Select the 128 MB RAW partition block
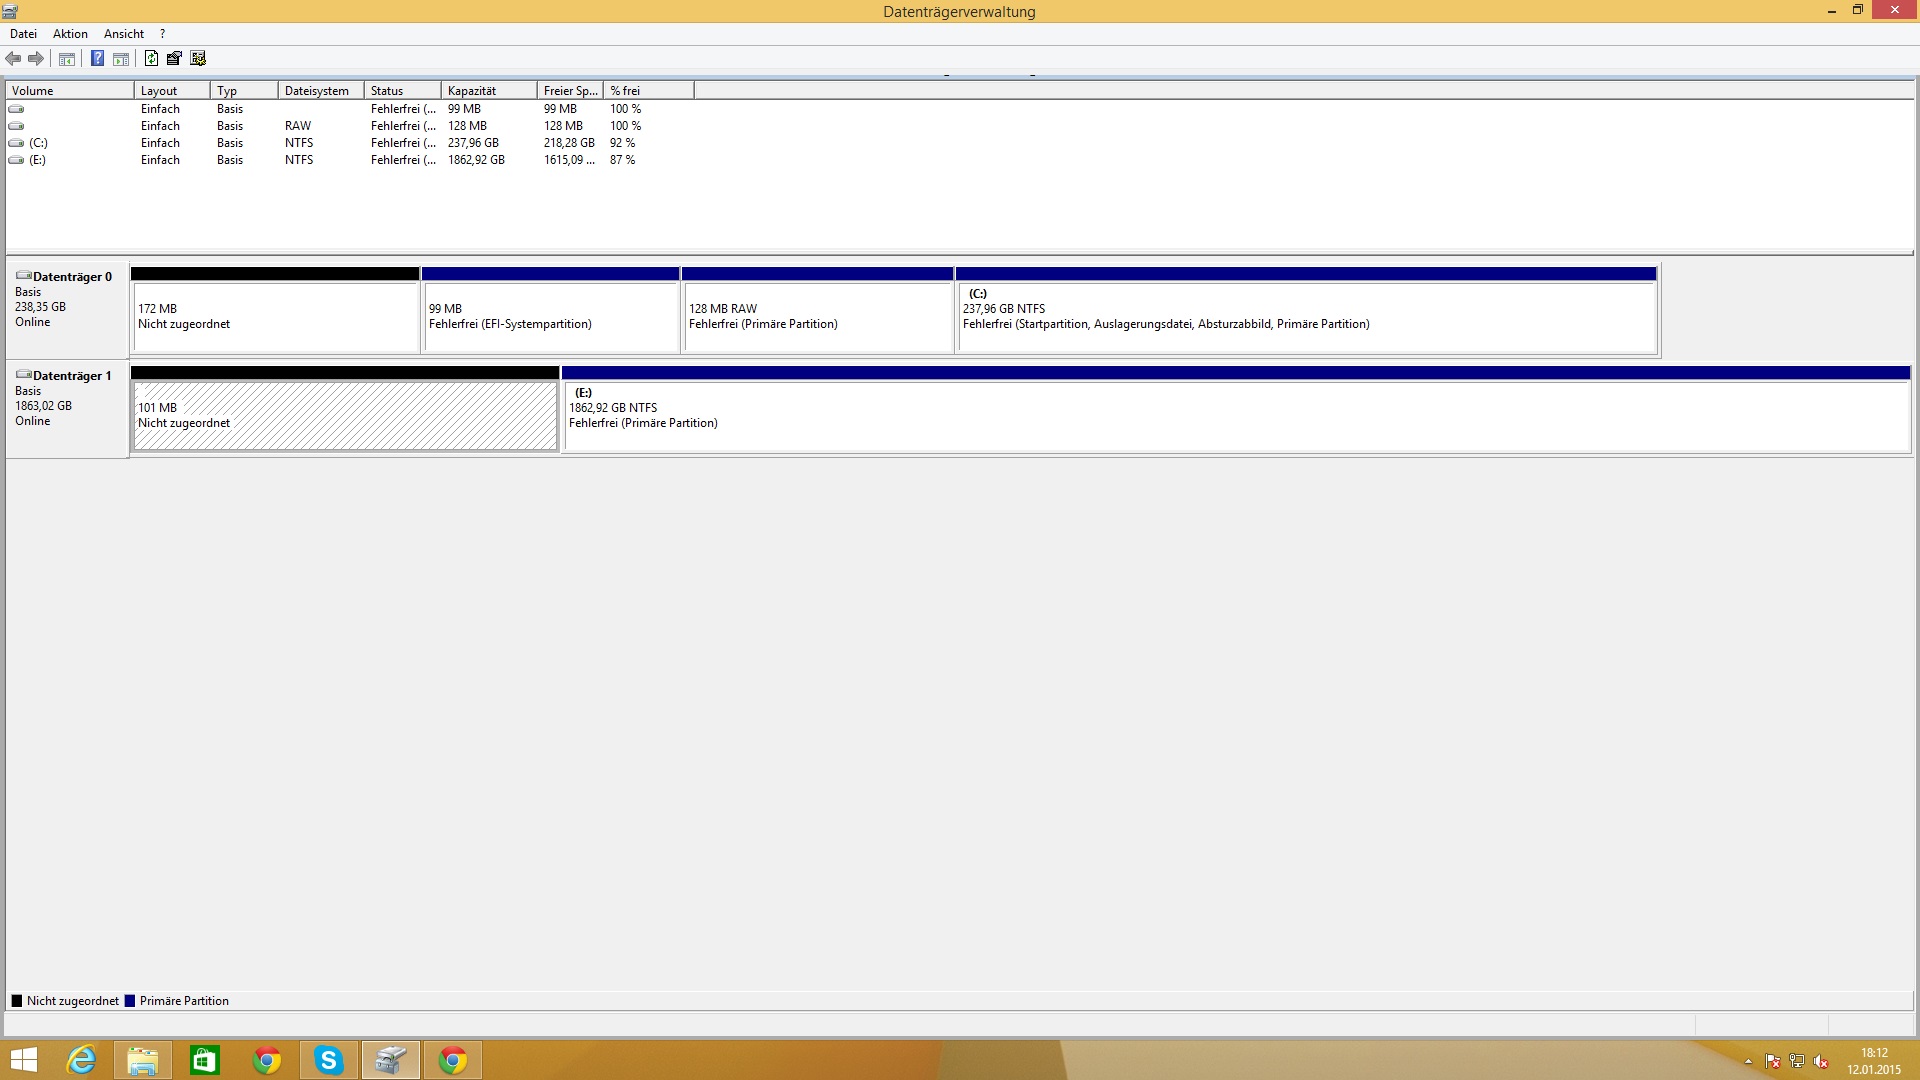 coord(817,318)
